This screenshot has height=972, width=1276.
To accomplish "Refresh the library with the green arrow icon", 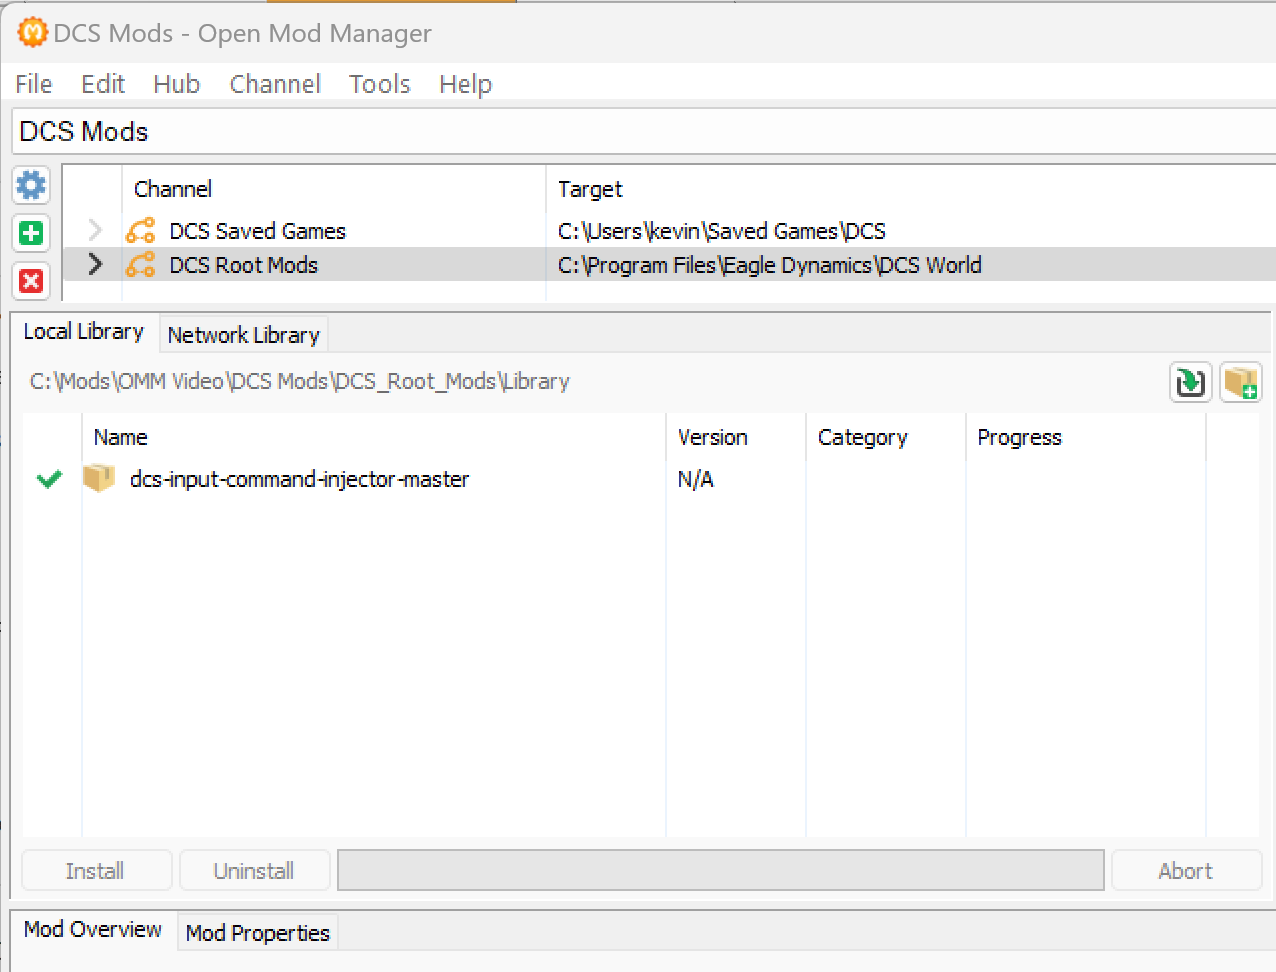I will pyautogui.click(x=1190, y=382).
